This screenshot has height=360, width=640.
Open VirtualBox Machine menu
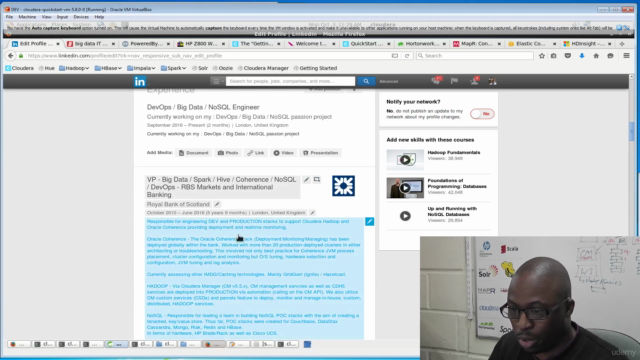click(27, 17)
